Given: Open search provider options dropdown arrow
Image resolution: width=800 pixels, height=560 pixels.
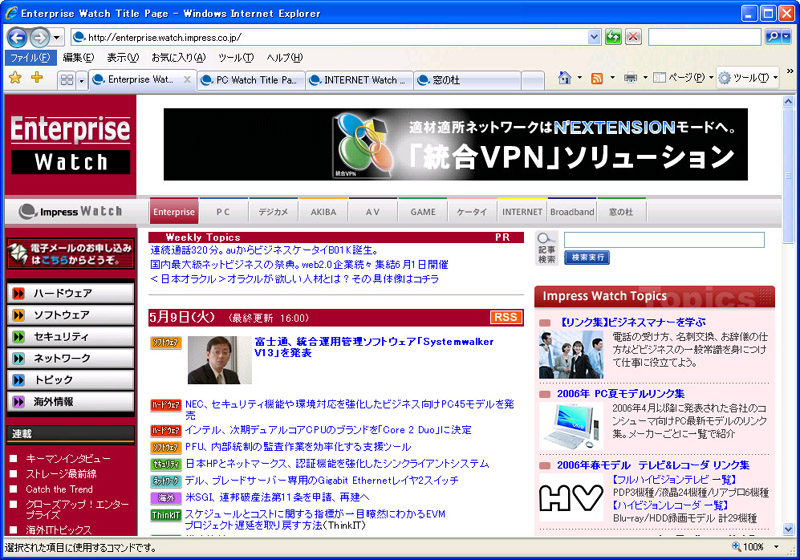Looking at the screenshot, I should (x=786, y=37).
